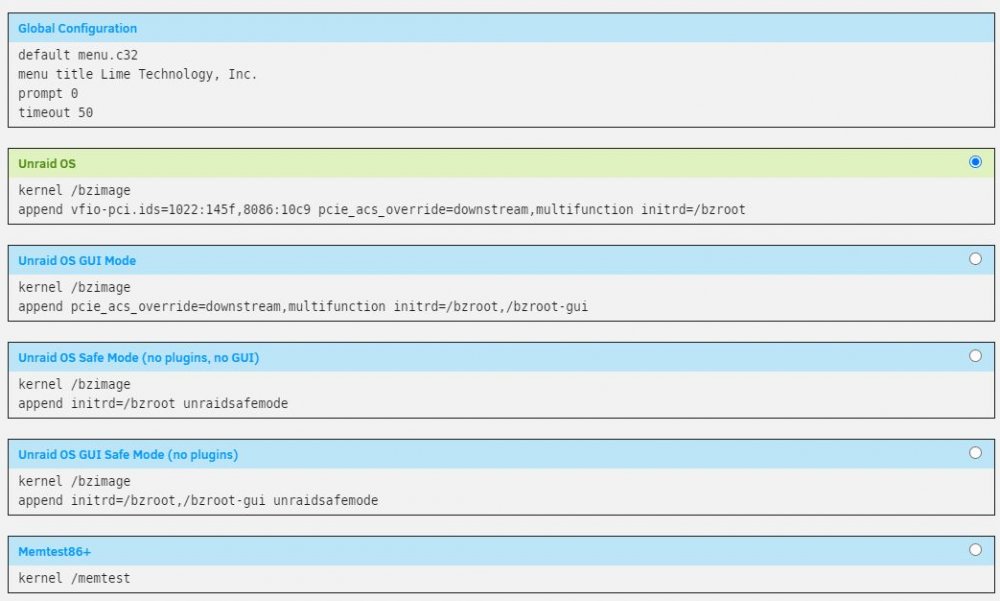Select the Unraid OS GUI Mode radio button
The image size is (1000, 601).
(974, 259)
